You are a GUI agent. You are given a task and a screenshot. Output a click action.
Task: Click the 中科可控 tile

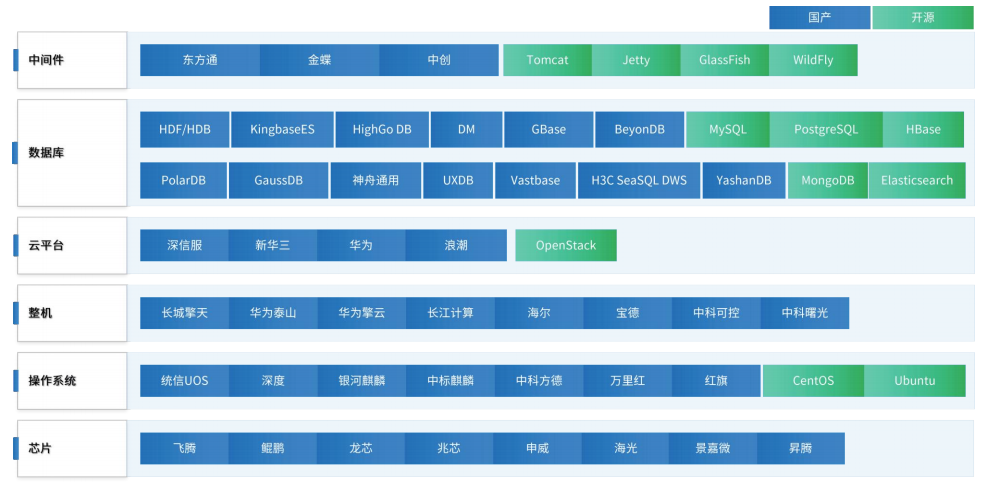716,312
